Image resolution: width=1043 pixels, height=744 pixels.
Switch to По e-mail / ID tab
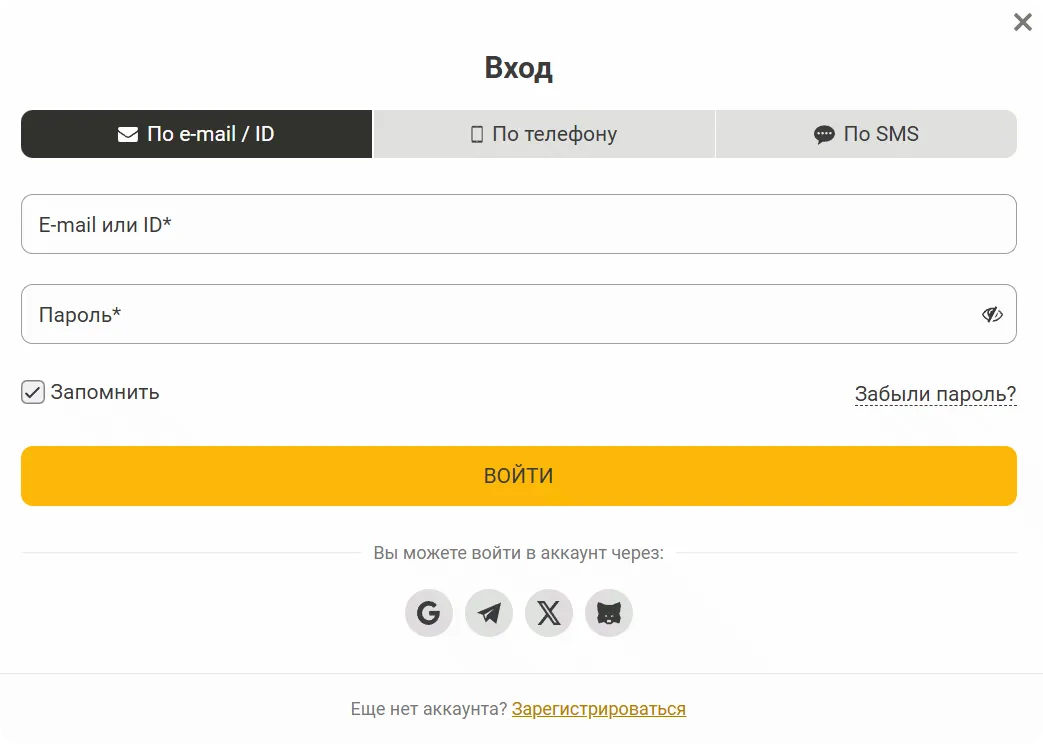[196, 134]
